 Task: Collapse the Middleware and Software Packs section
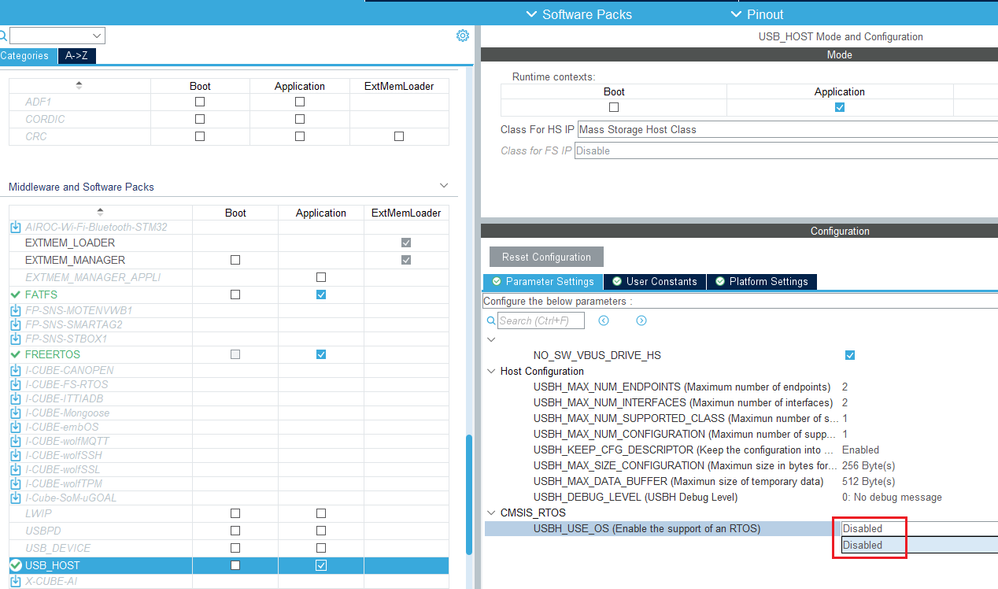(x=444, y=186)
